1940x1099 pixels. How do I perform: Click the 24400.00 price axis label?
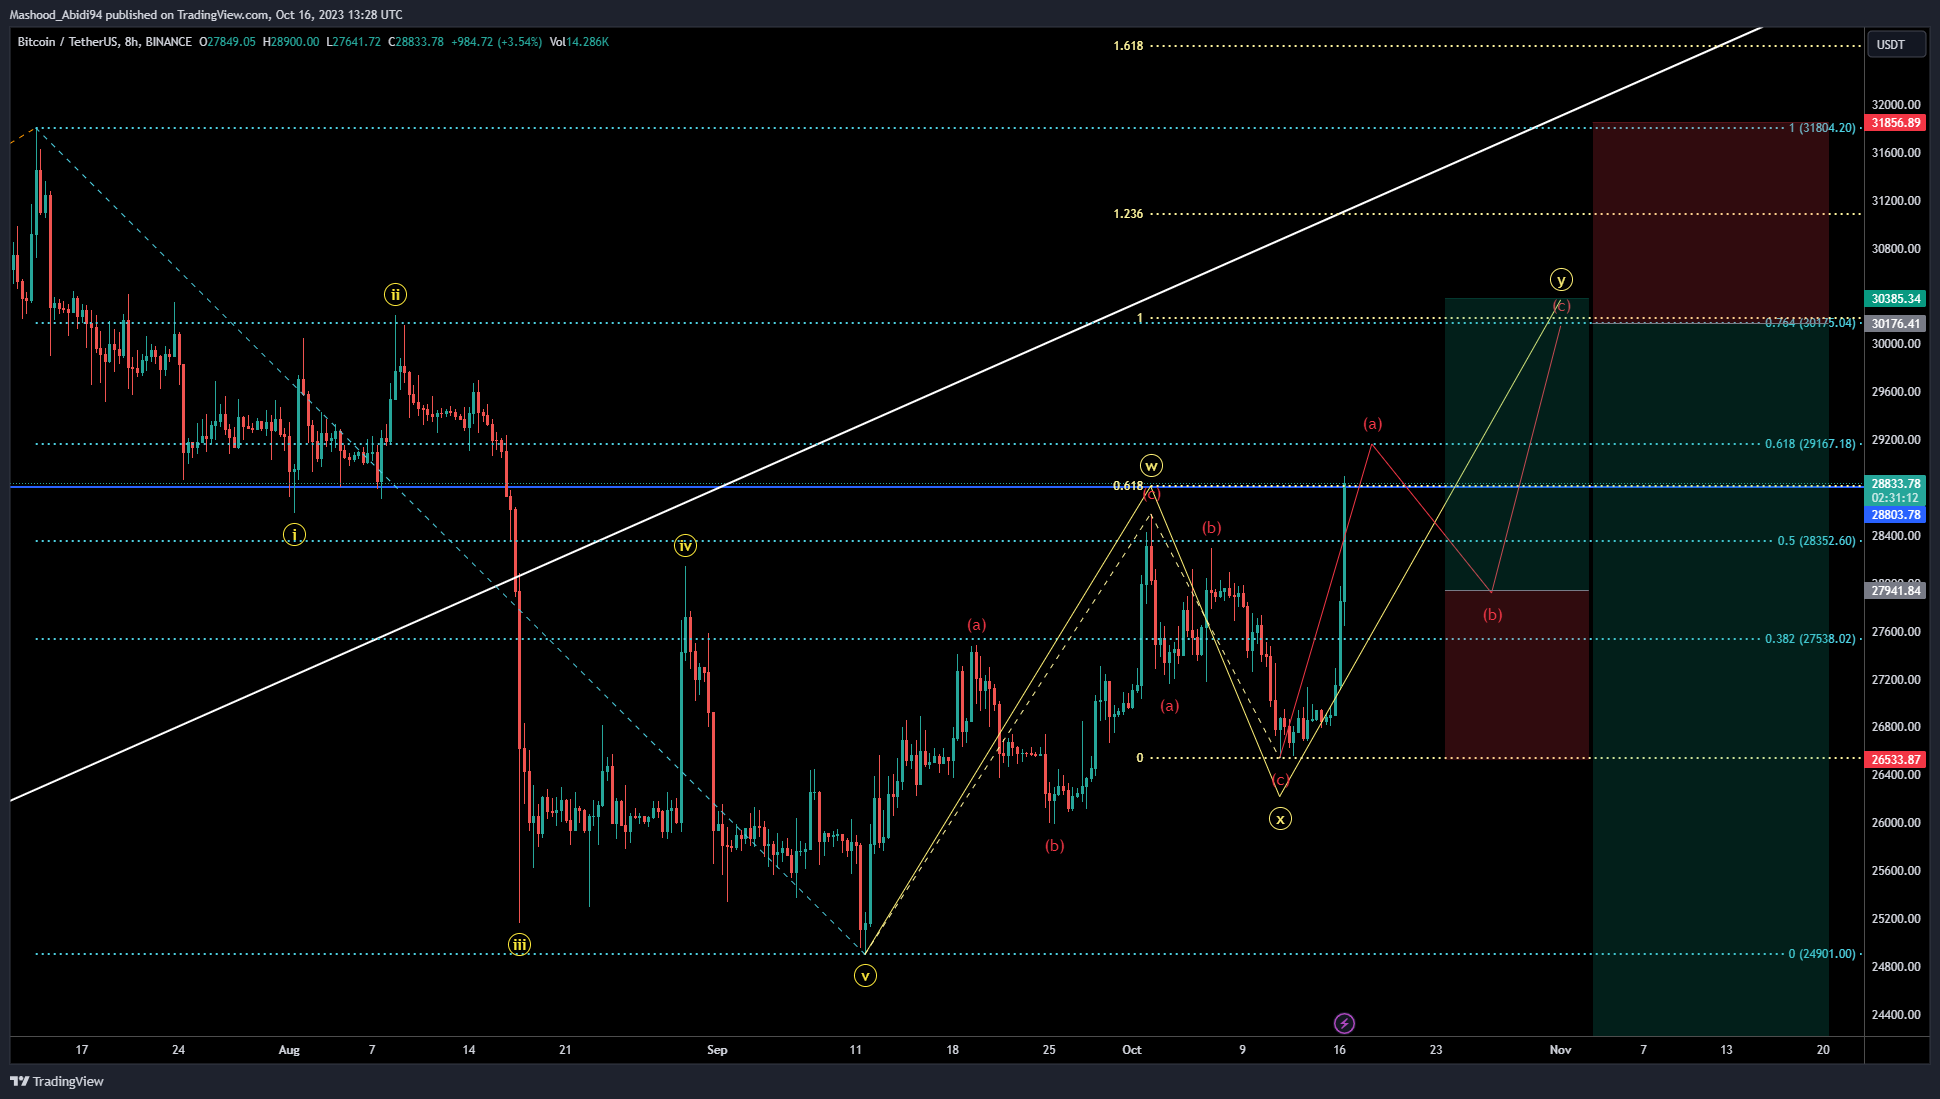tap(1896, 1015)
